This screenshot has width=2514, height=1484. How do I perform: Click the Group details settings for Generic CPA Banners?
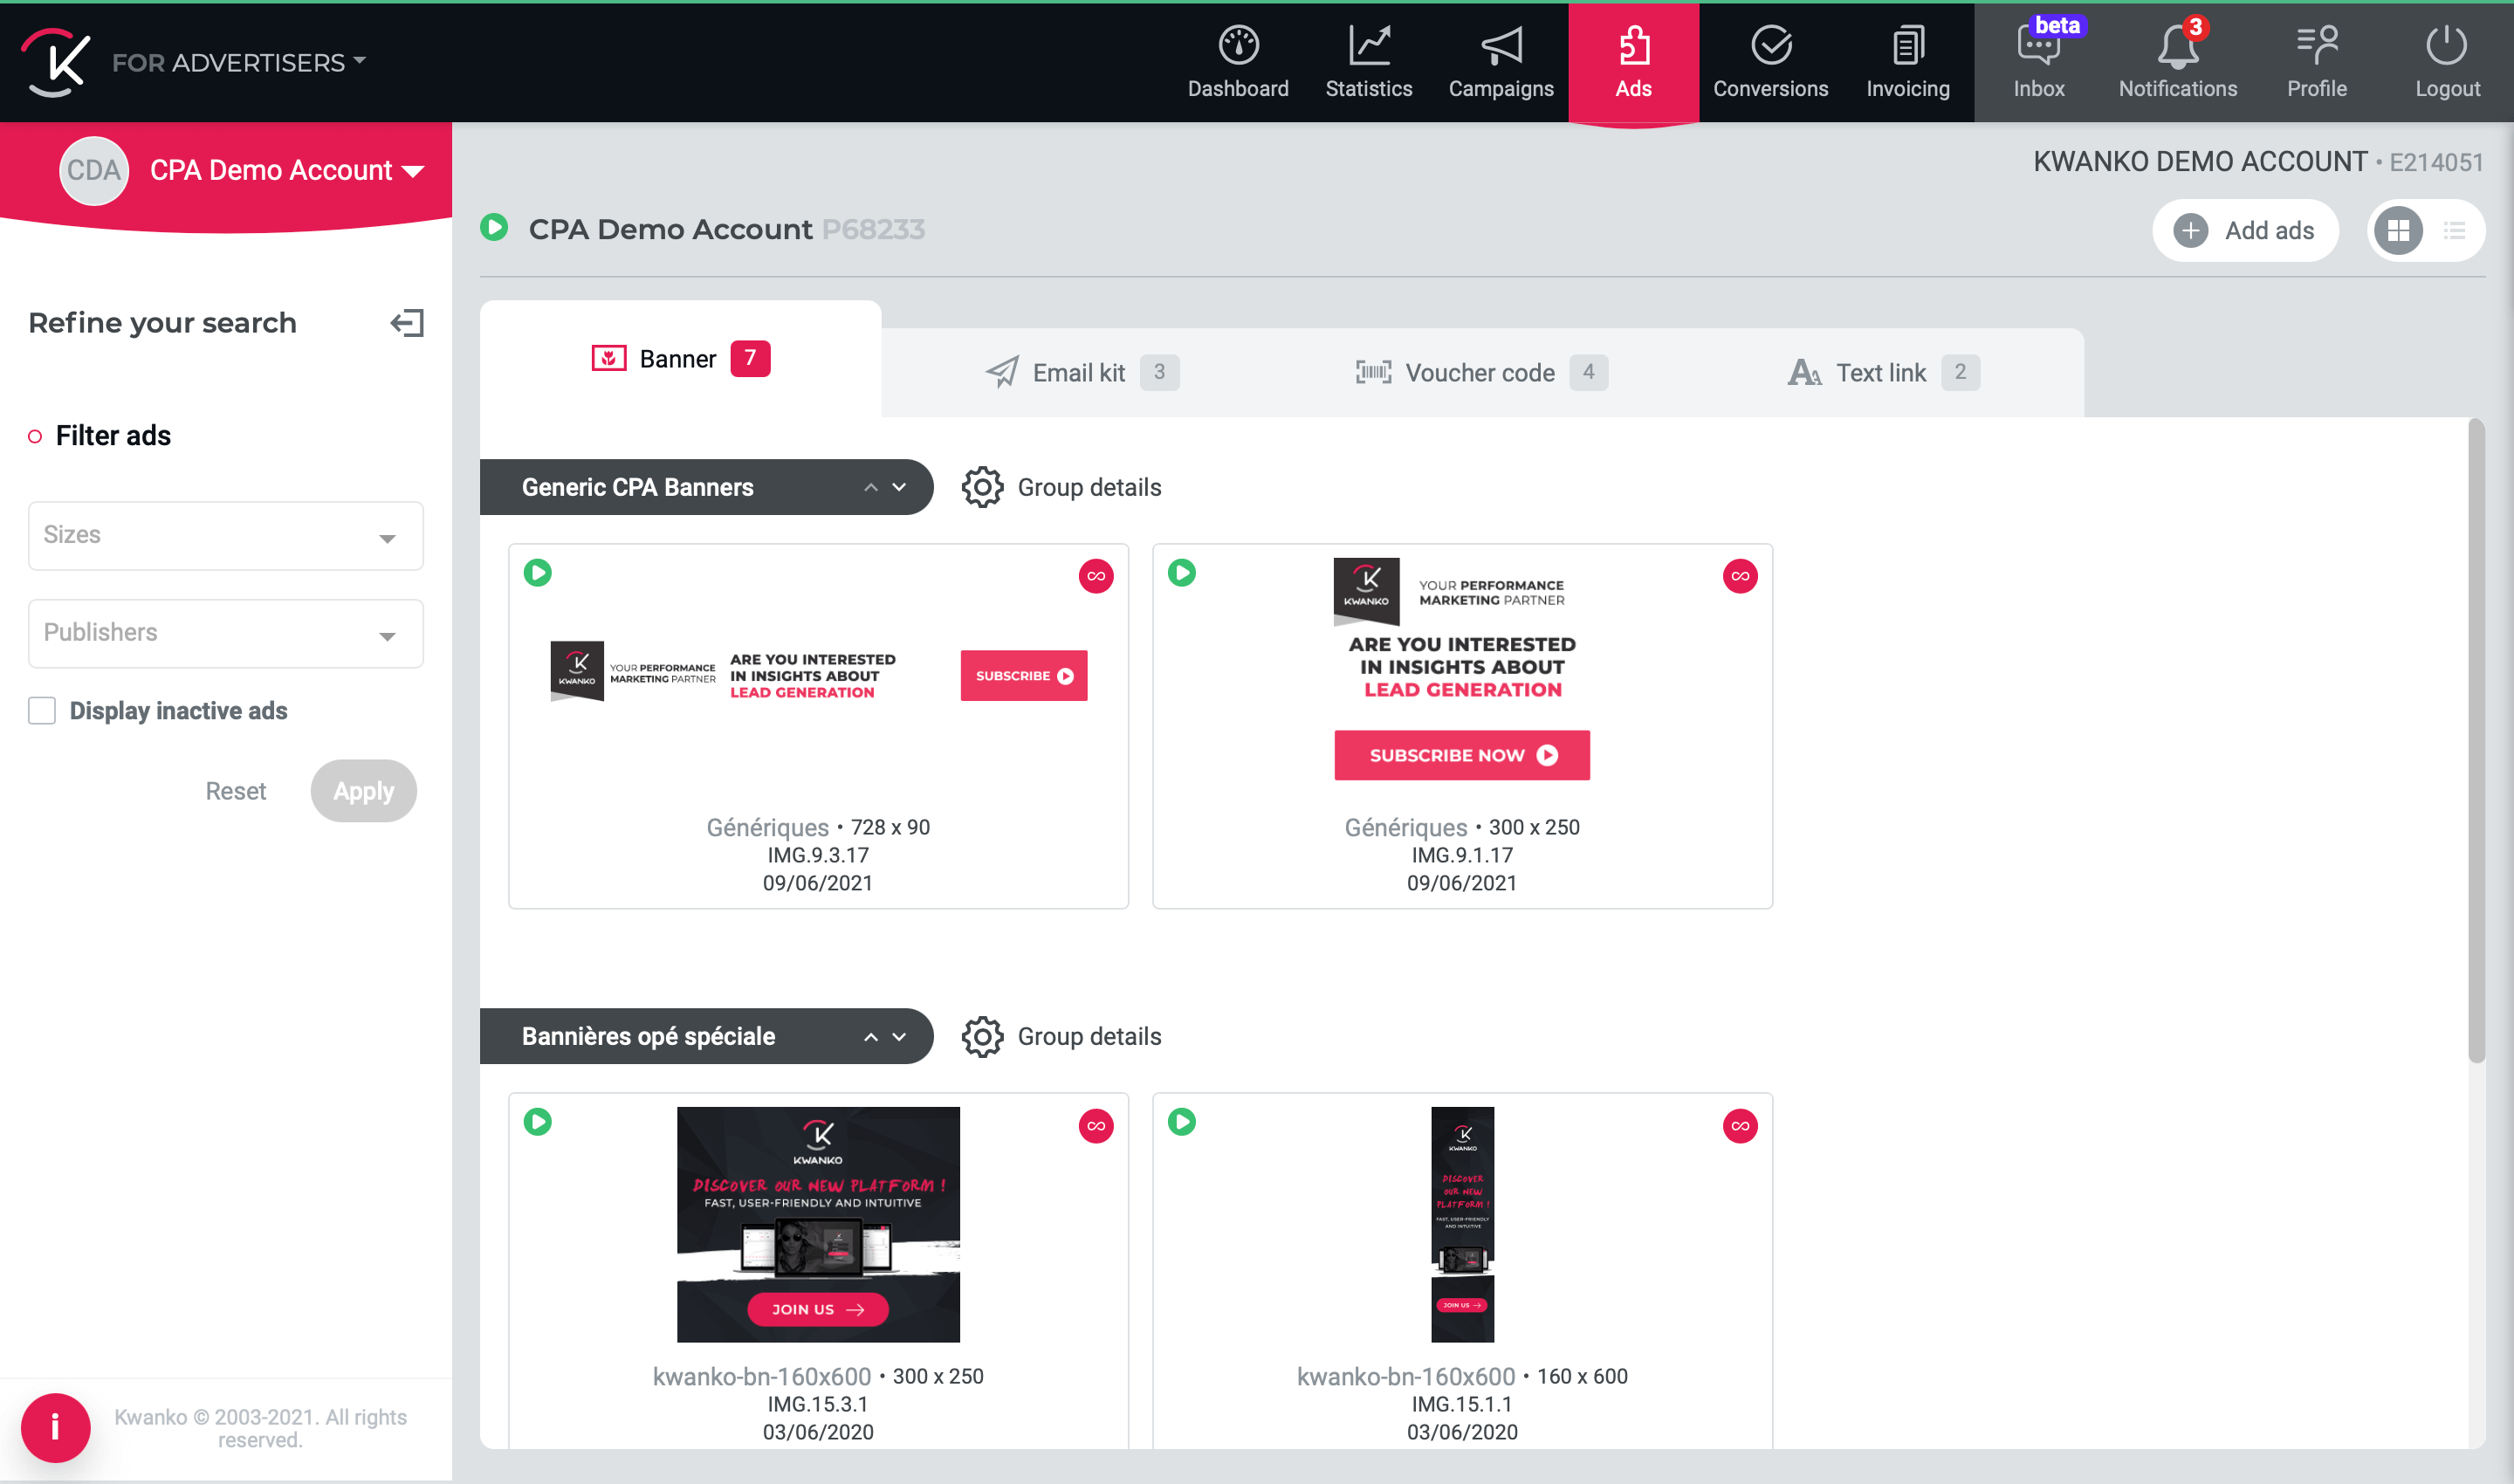click(x=982, y=486)
